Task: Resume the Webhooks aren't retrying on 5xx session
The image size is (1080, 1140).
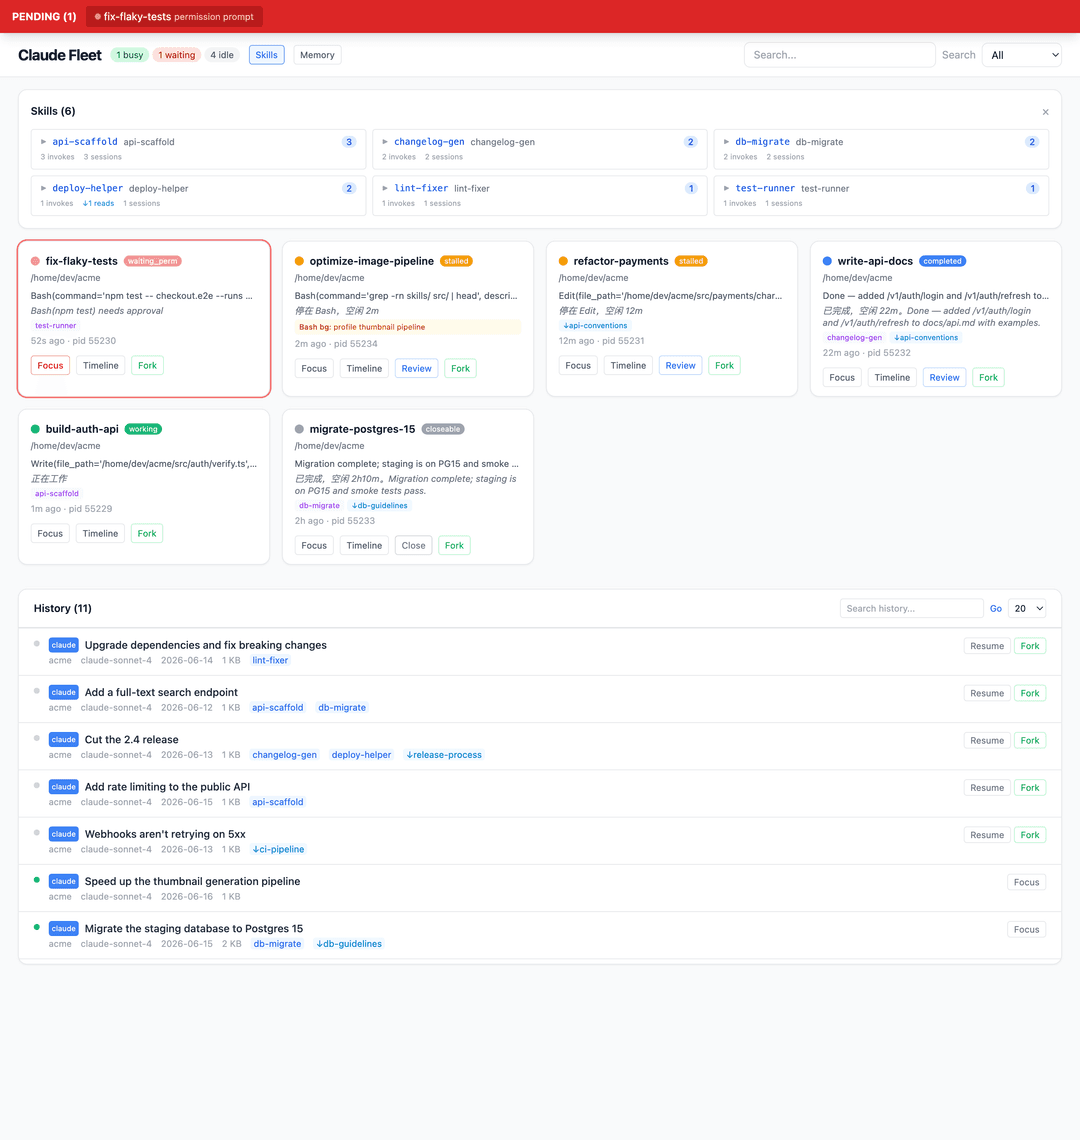Action: pyautogui.click(x=987, y=835)
